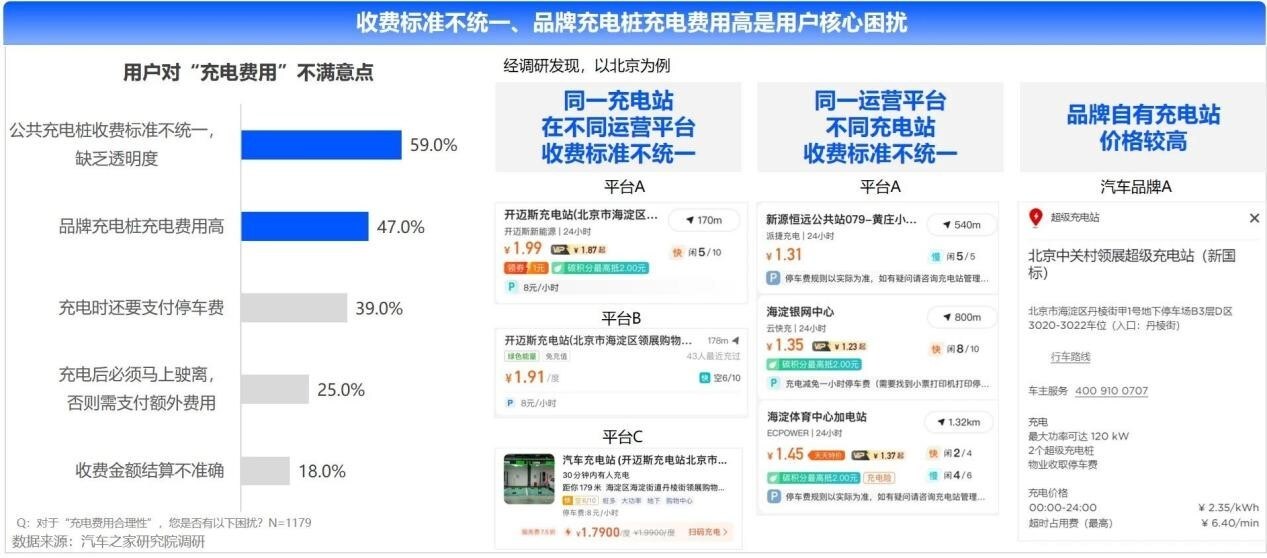The width and height of the screenshot is (1267, 558).
Task: Click the parking icon in 新源恒远公共站 card
Action: [773, 278]
